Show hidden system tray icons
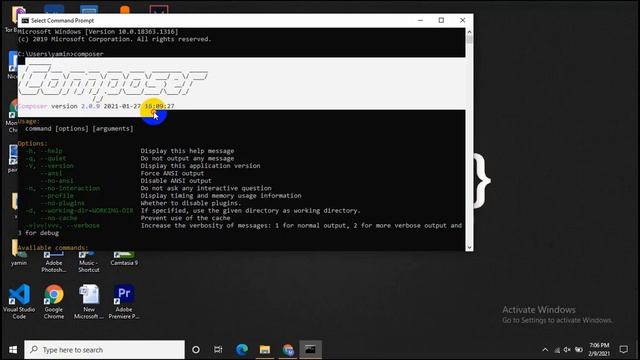Screen dimensions: 640x360 (x=545, y=350)
